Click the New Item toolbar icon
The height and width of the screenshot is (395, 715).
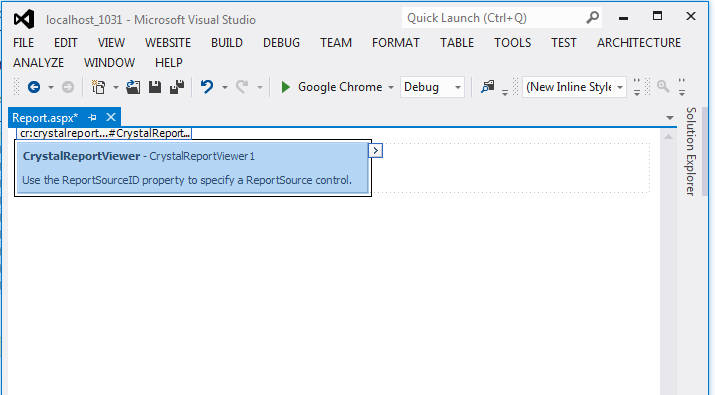98,87
